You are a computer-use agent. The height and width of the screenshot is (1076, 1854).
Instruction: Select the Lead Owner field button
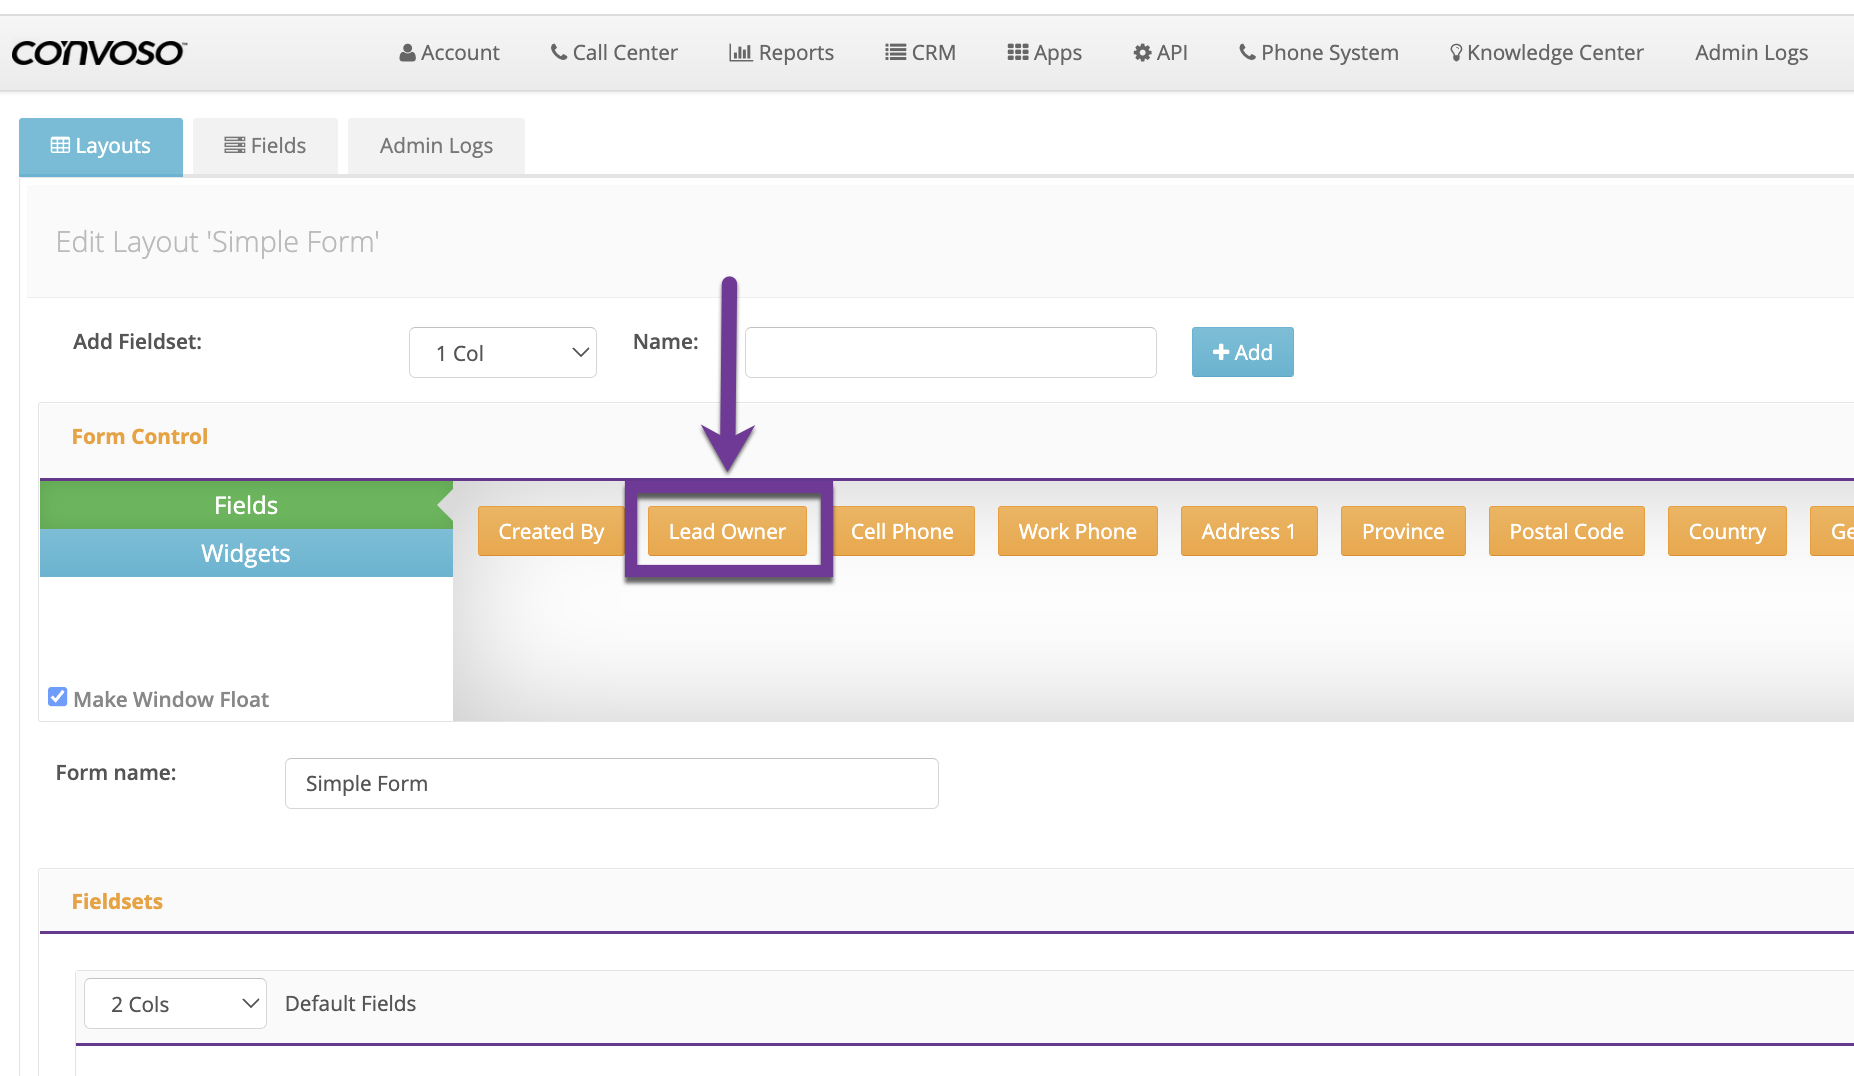pyautogui.click(x=727, y=531)
